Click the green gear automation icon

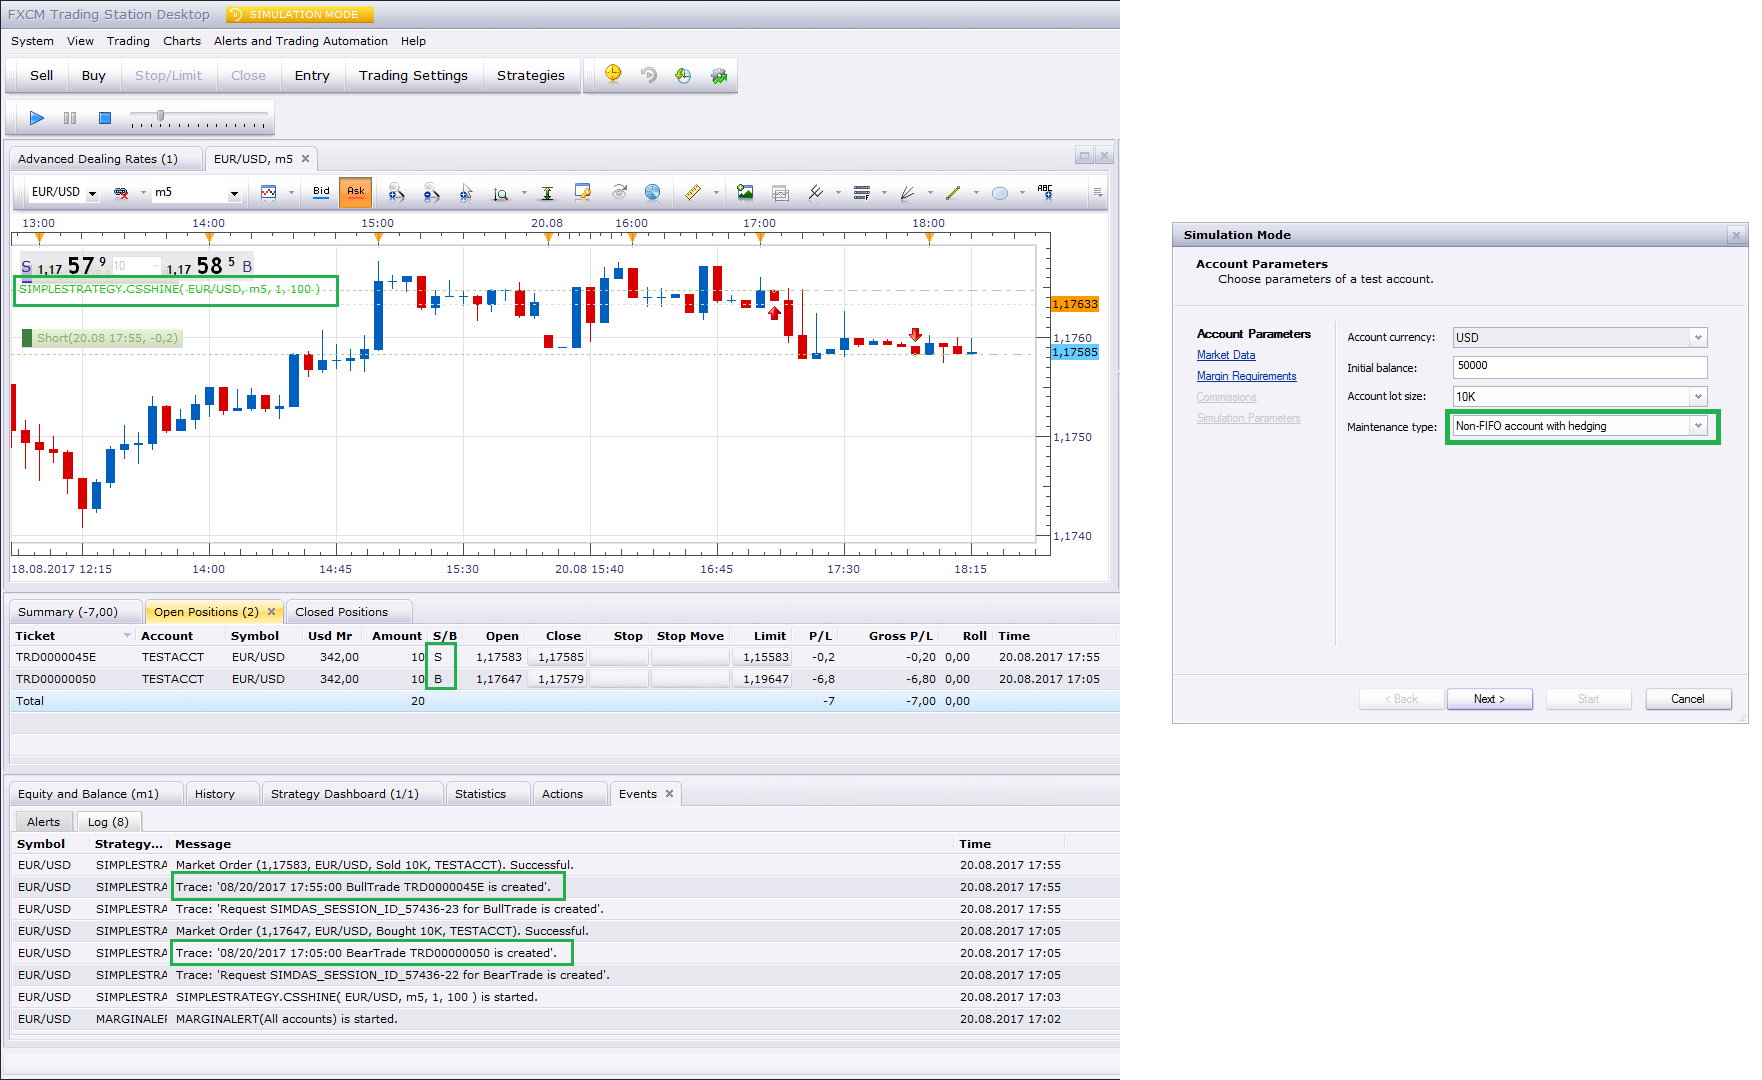(x=719, y=75)
